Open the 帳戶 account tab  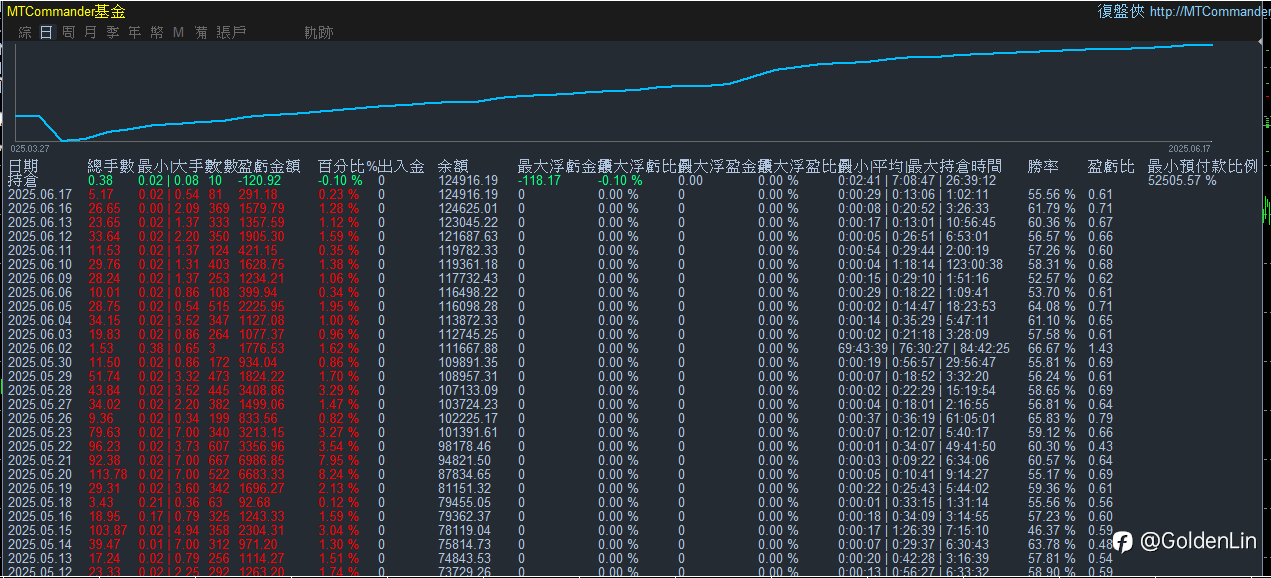pos(231,32)
